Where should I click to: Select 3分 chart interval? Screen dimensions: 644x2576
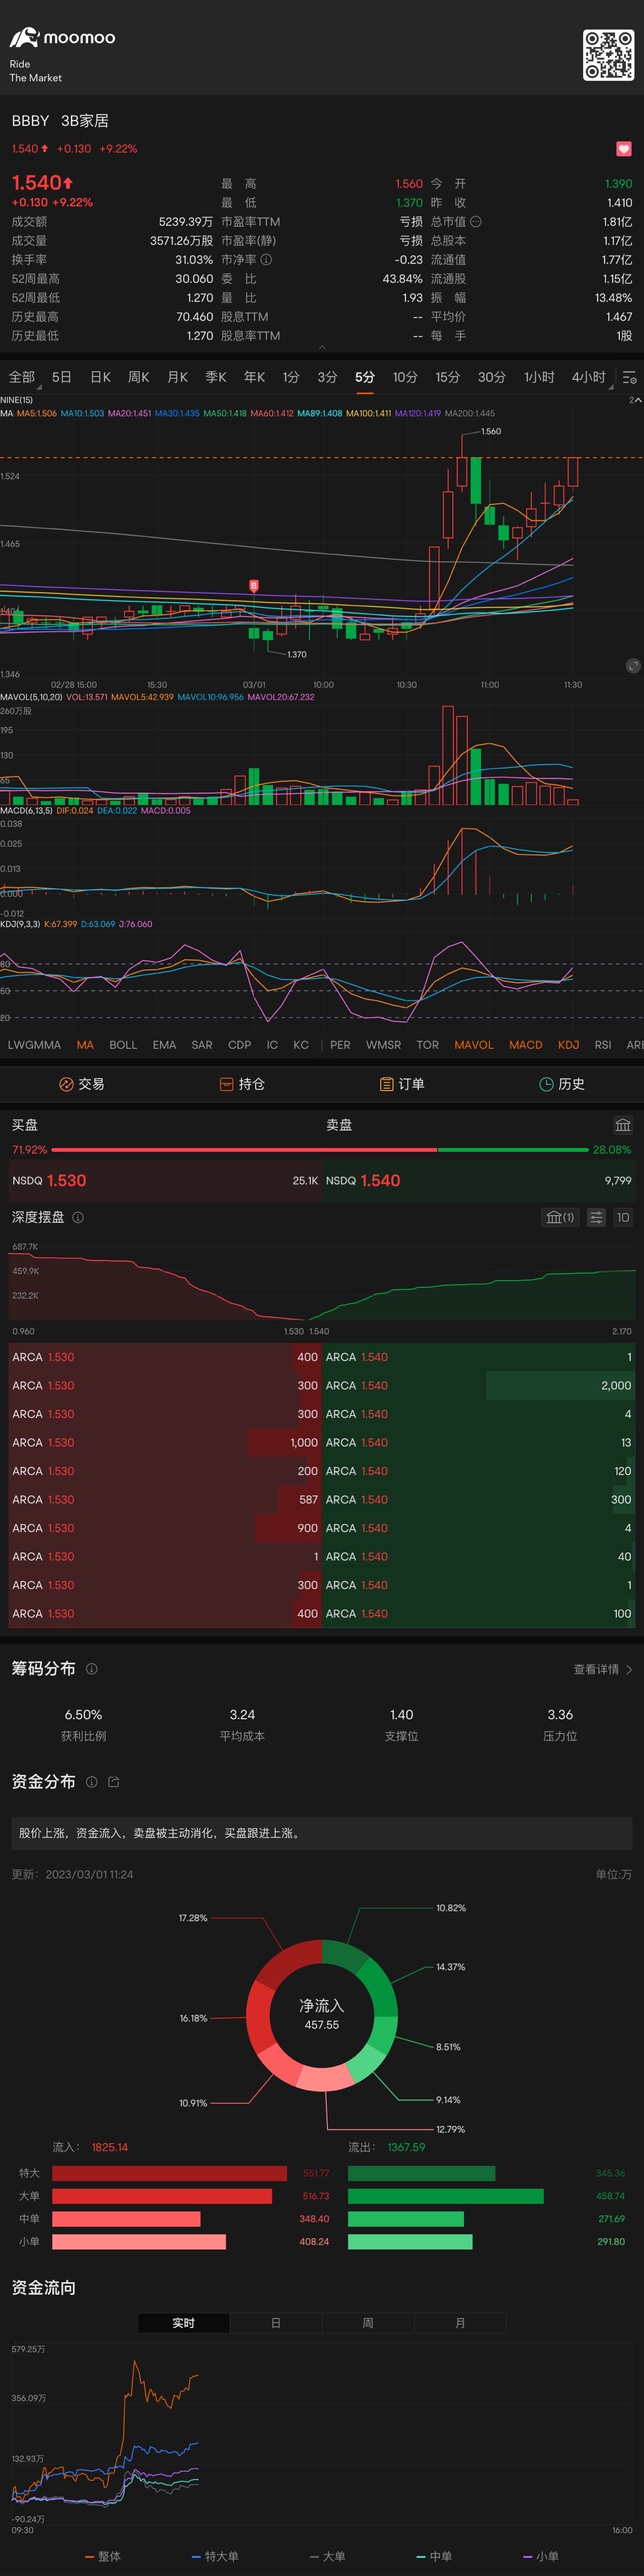[x=327, y=377]
